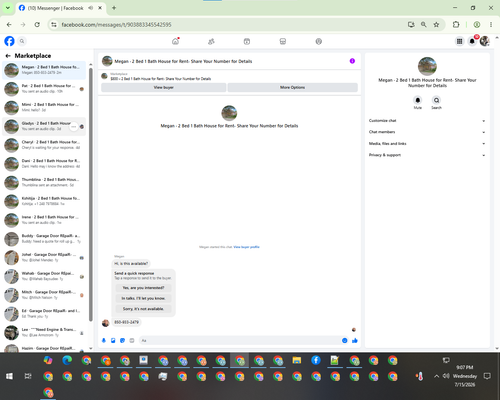
Task: Record a voice clip microphone icon
Action: [x=104, y=340]
